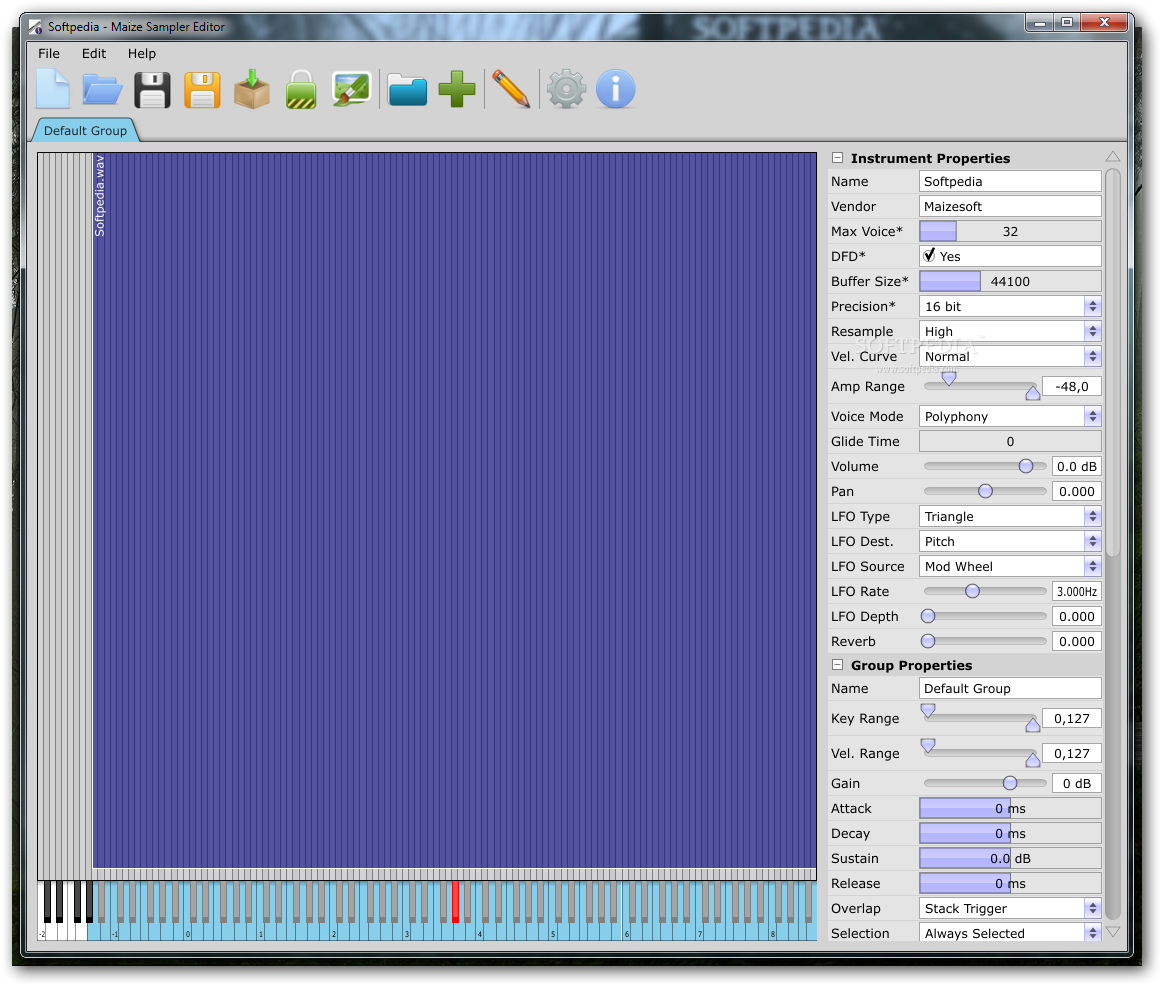Click the Vel. Range 0,127 value box
This screenshot has width=1162, height=986.
pos(1072,753)
